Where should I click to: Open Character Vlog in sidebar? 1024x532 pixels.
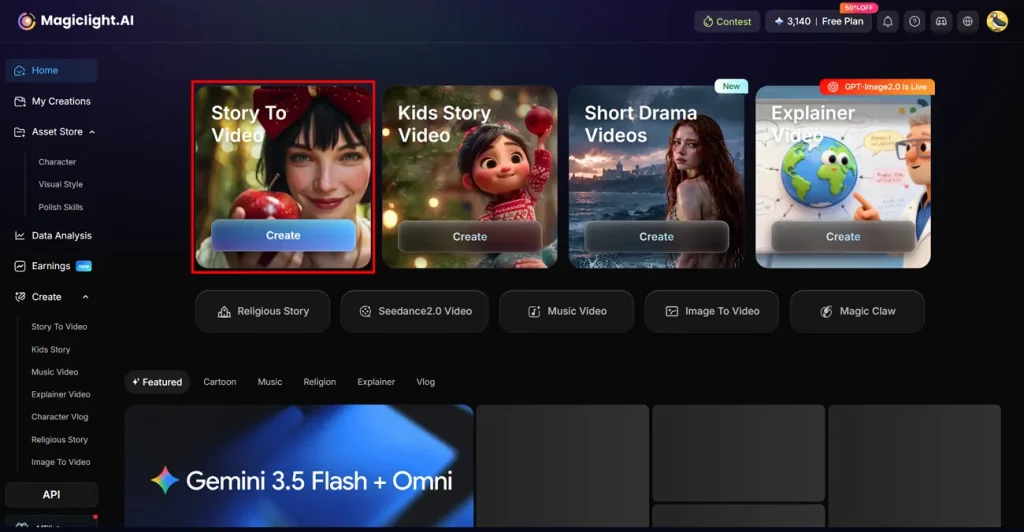(x=59, y=417)
